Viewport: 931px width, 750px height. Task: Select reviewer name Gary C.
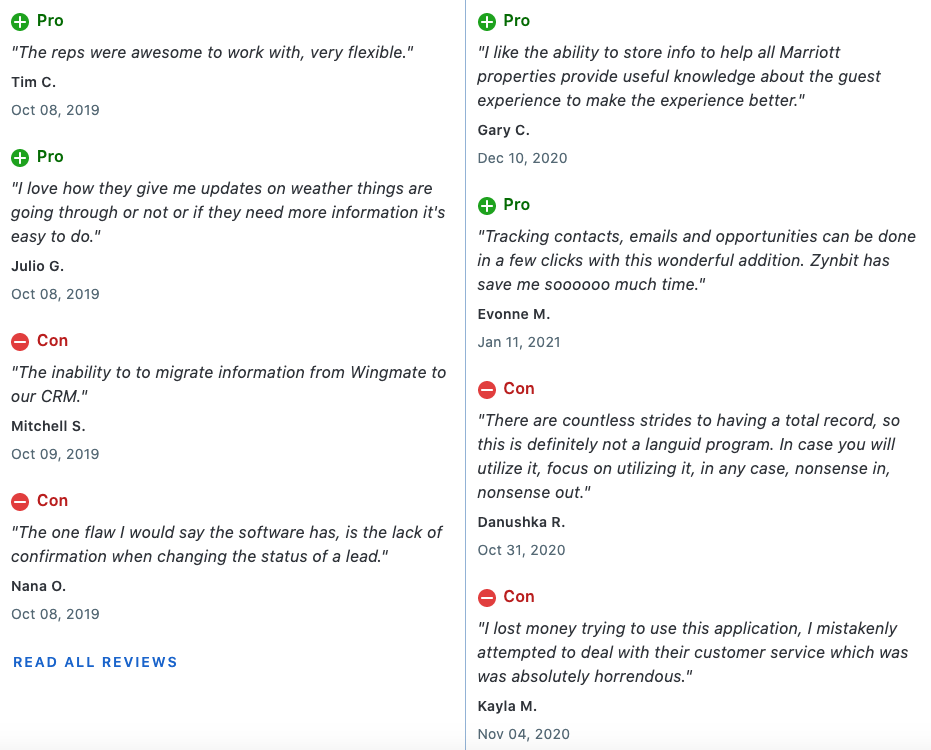[504, 130]
